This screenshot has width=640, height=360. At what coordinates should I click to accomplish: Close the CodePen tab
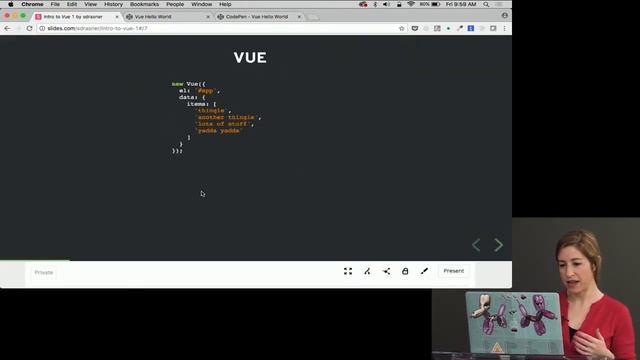pos(299,17)
